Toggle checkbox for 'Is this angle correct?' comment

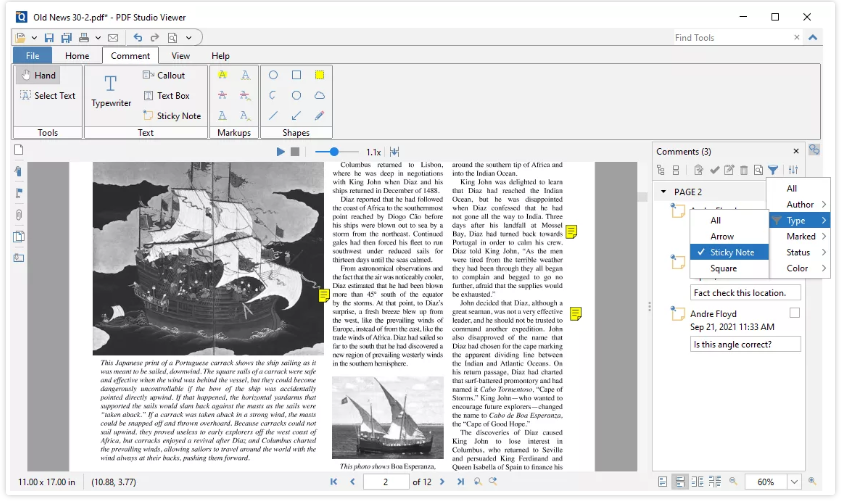click(795, 313)
